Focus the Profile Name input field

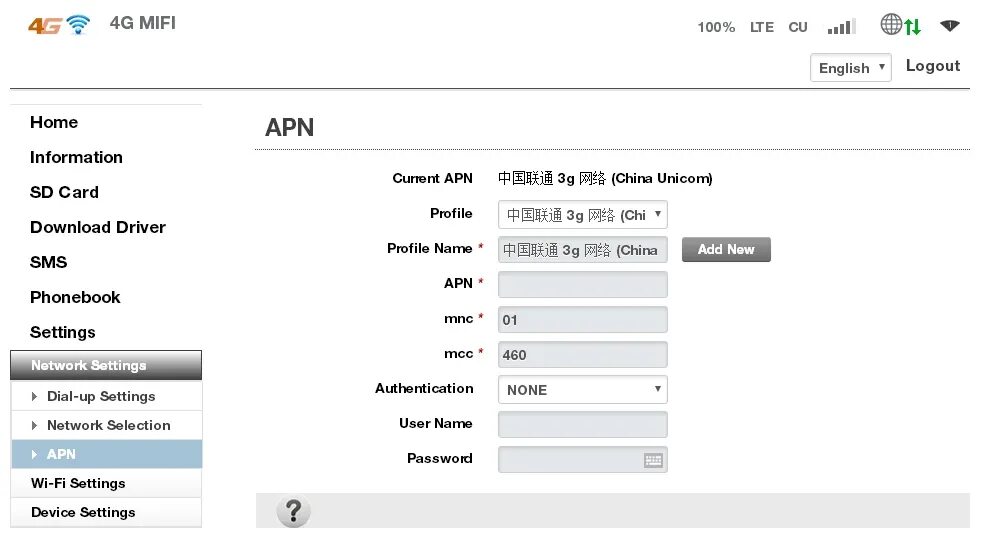pyautogui.click(x=582, y=250)
